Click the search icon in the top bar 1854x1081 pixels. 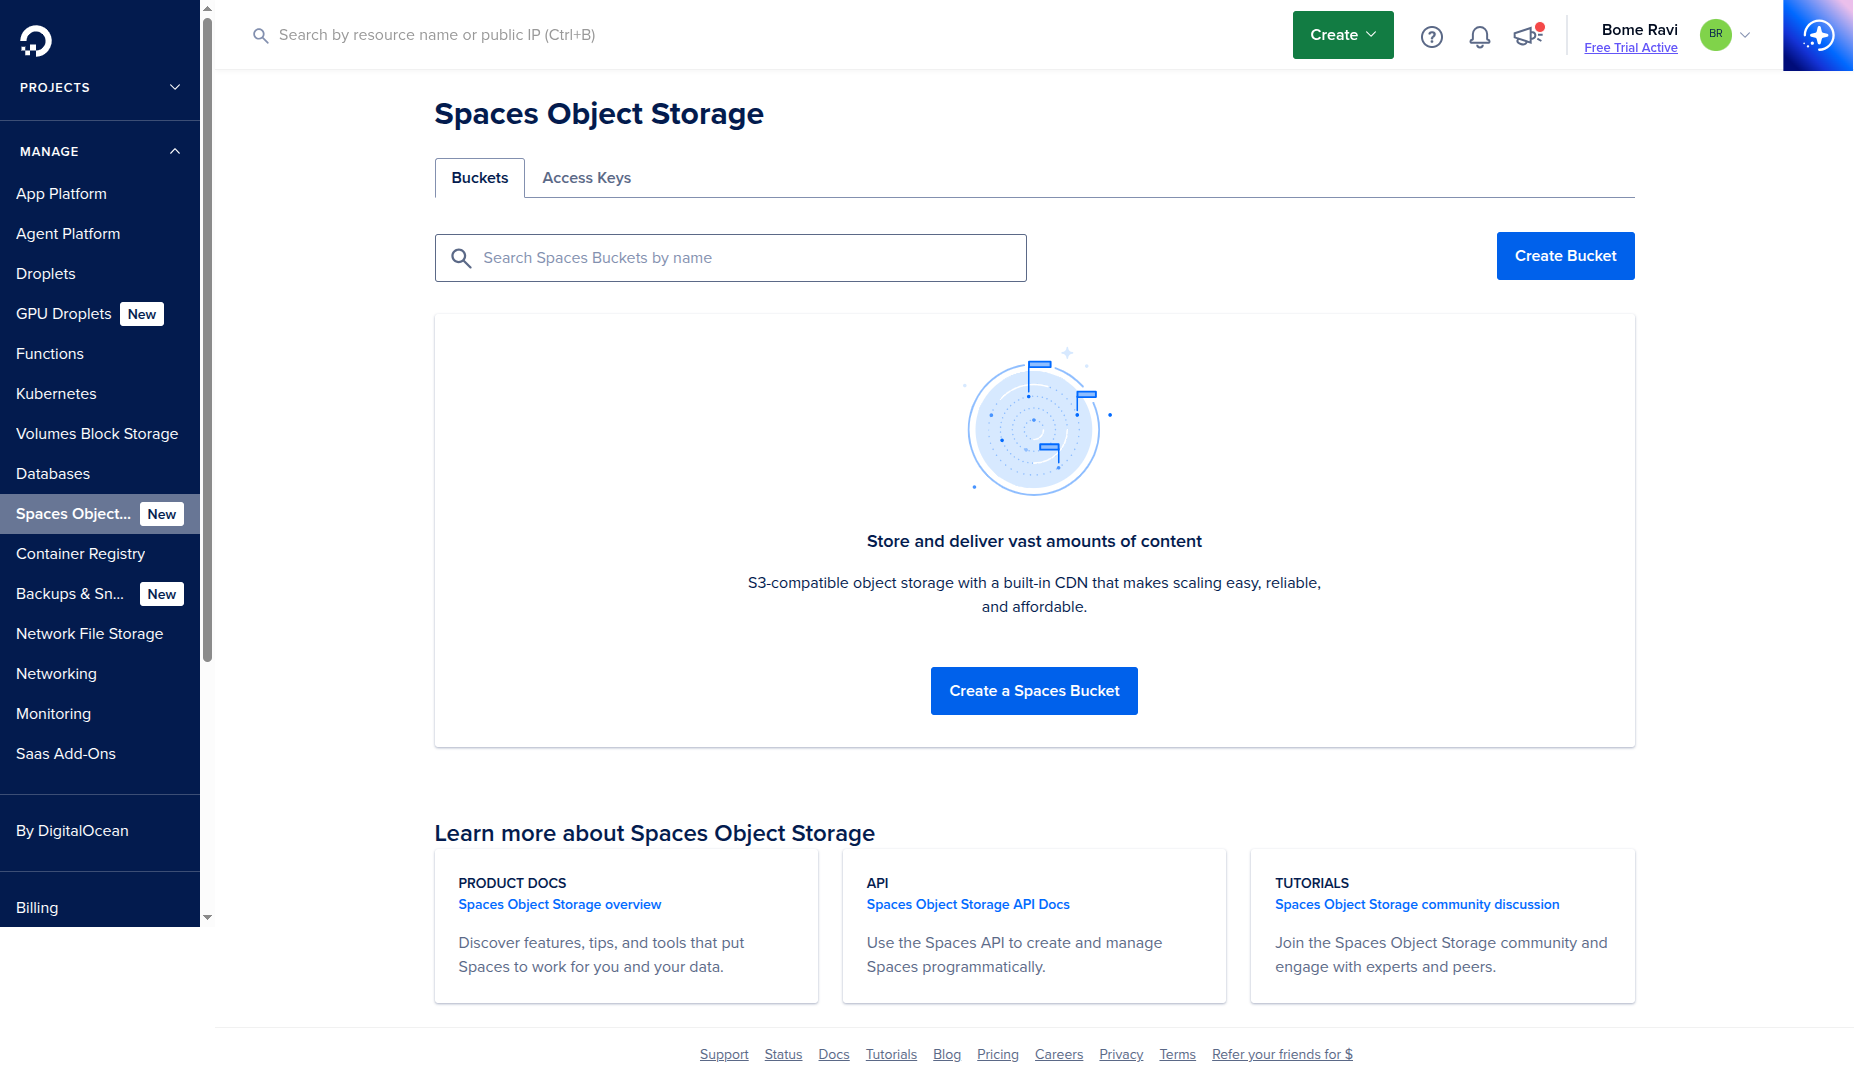260,35
